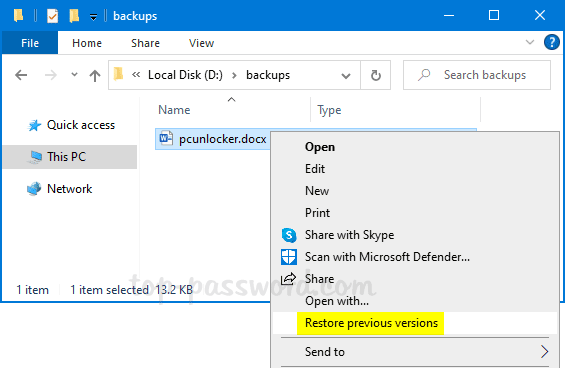Expand the Send to submenu arrow
This screenshot has width=565, height=368.
pyautogui.click(x=544, y=351)
